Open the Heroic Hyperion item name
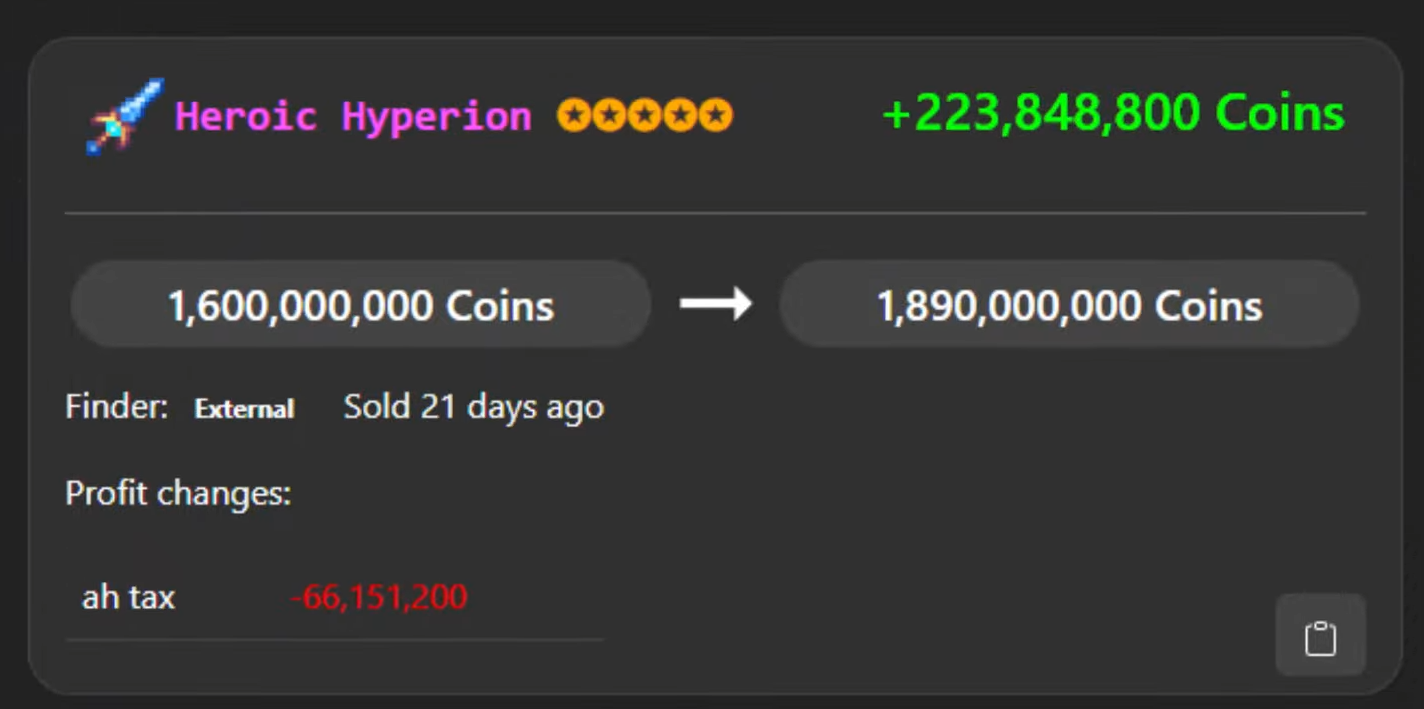1424x709 pixels. click(353, 117)
